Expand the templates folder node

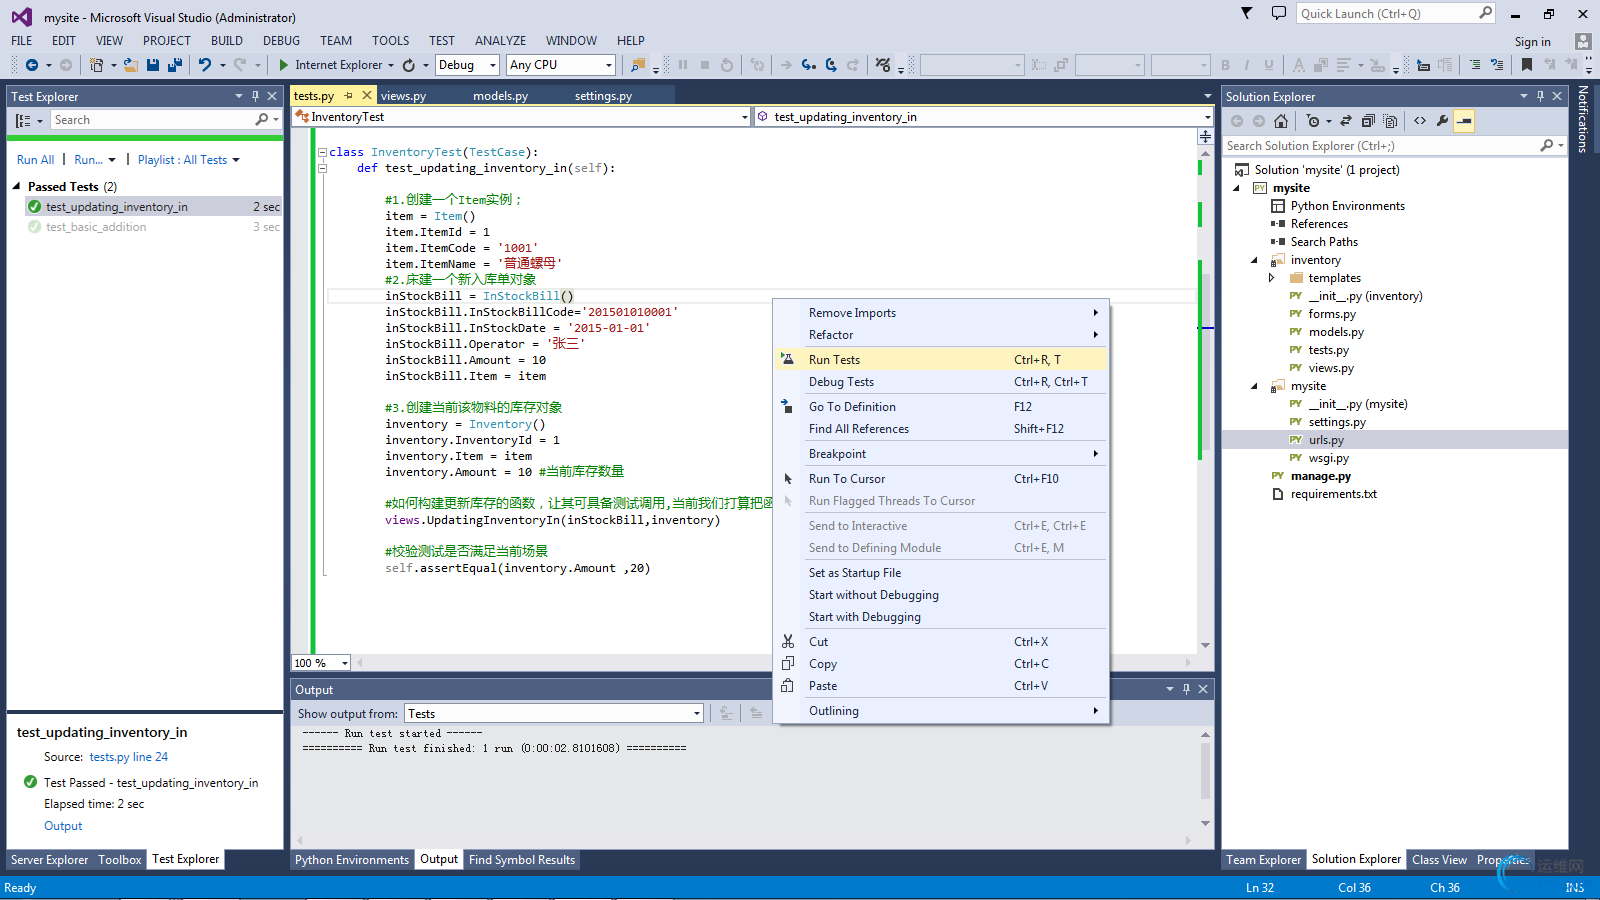click(x=1272, y=278)
